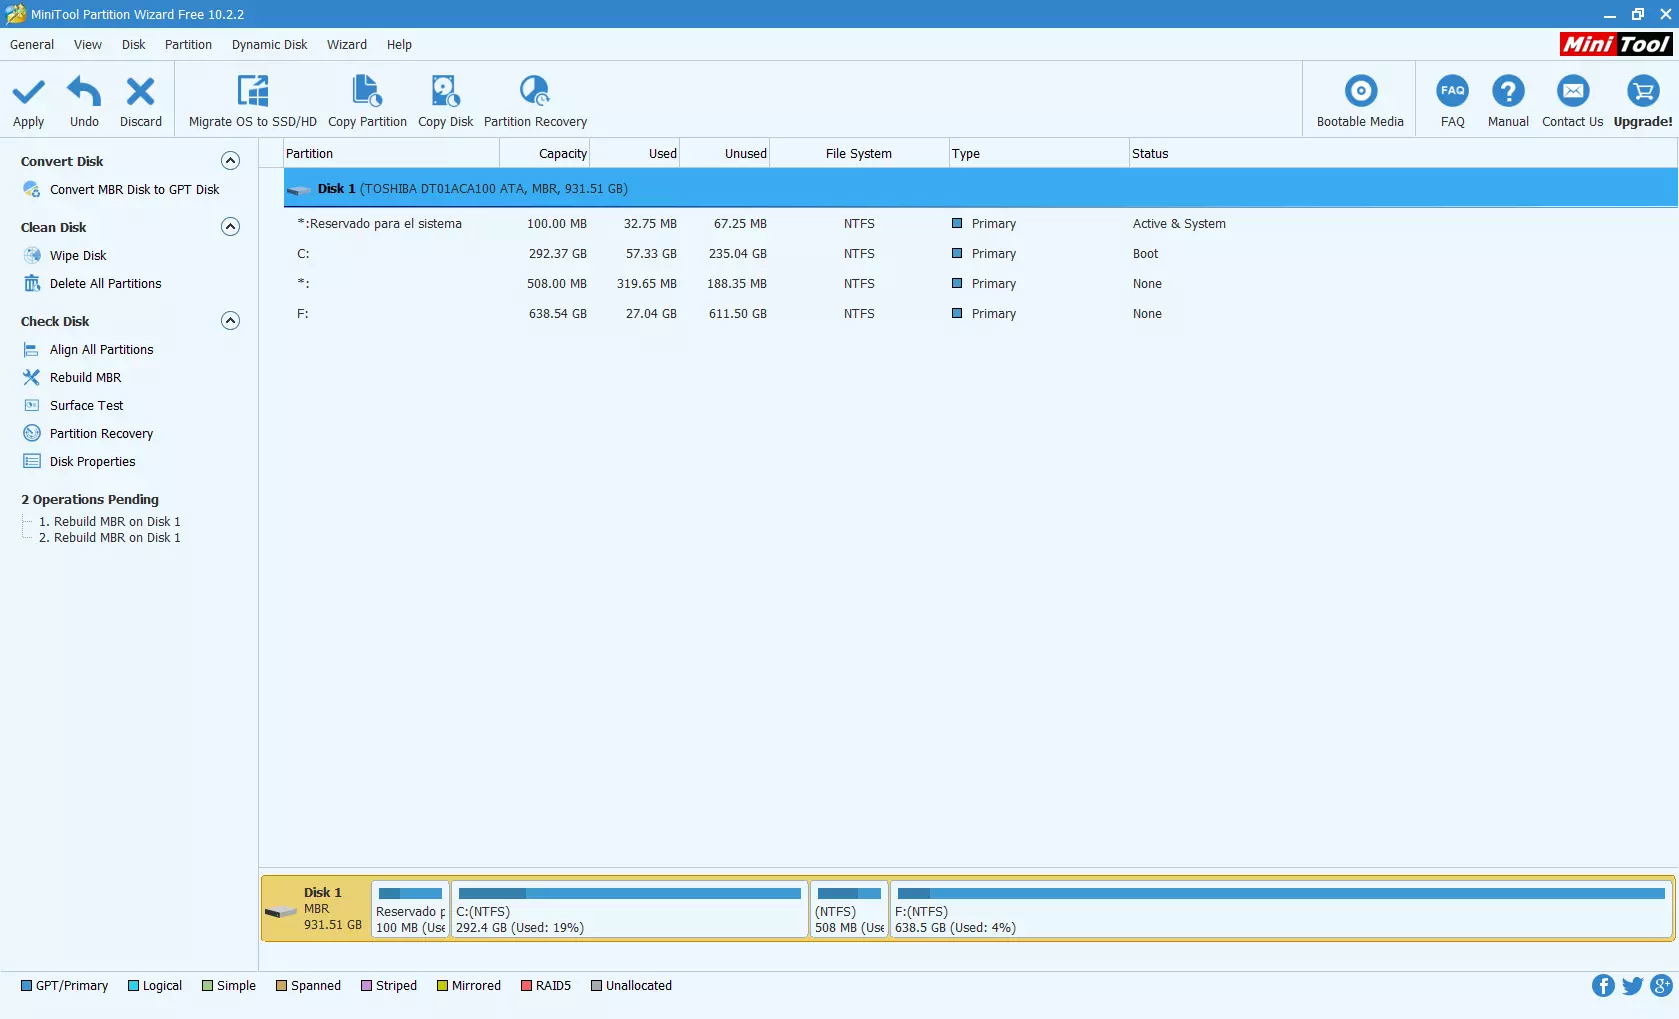Click the Upgrade cart icon

[x=1642, y=92]
